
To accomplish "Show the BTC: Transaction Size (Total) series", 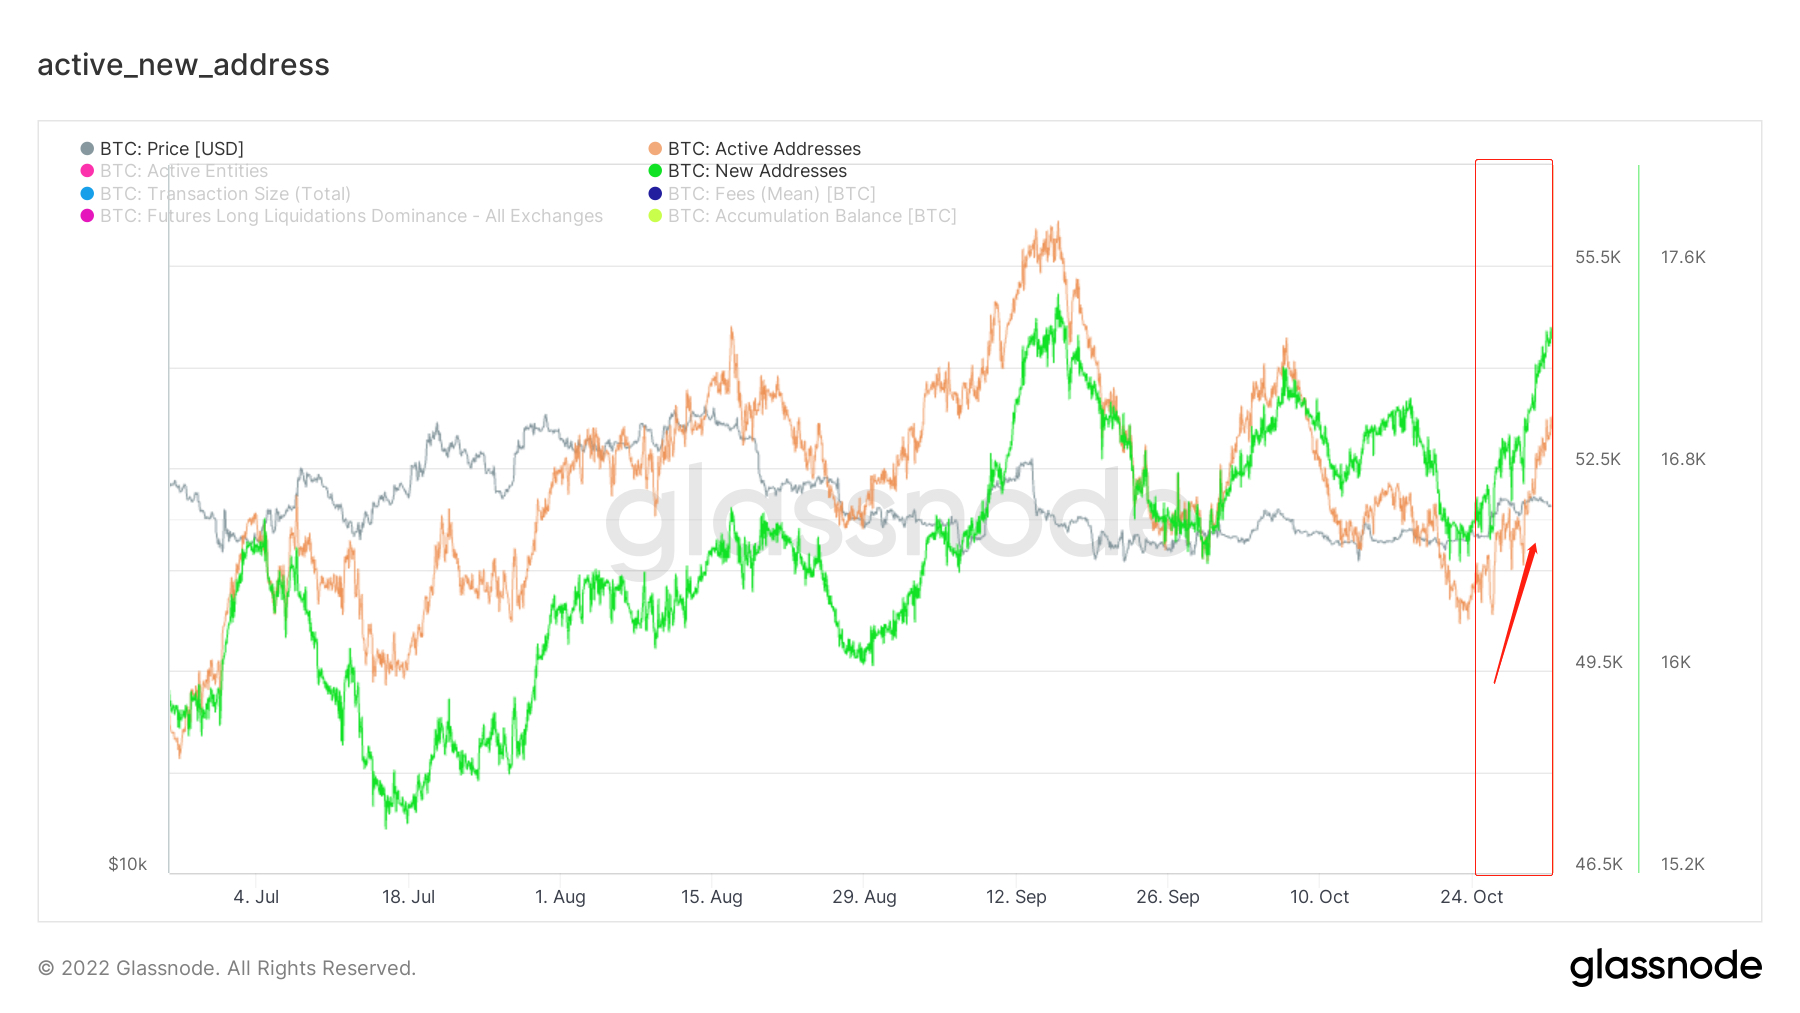I will (x=225, y=194).
